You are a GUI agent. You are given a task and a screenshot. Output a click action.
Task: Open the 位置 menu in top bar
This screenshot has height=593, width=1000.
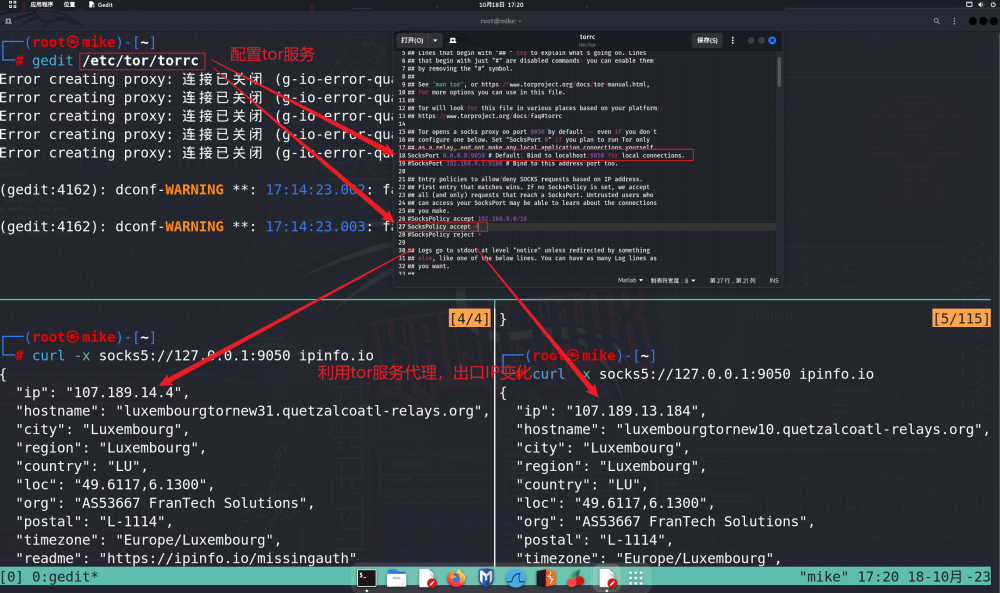click(x=70, y=4)
